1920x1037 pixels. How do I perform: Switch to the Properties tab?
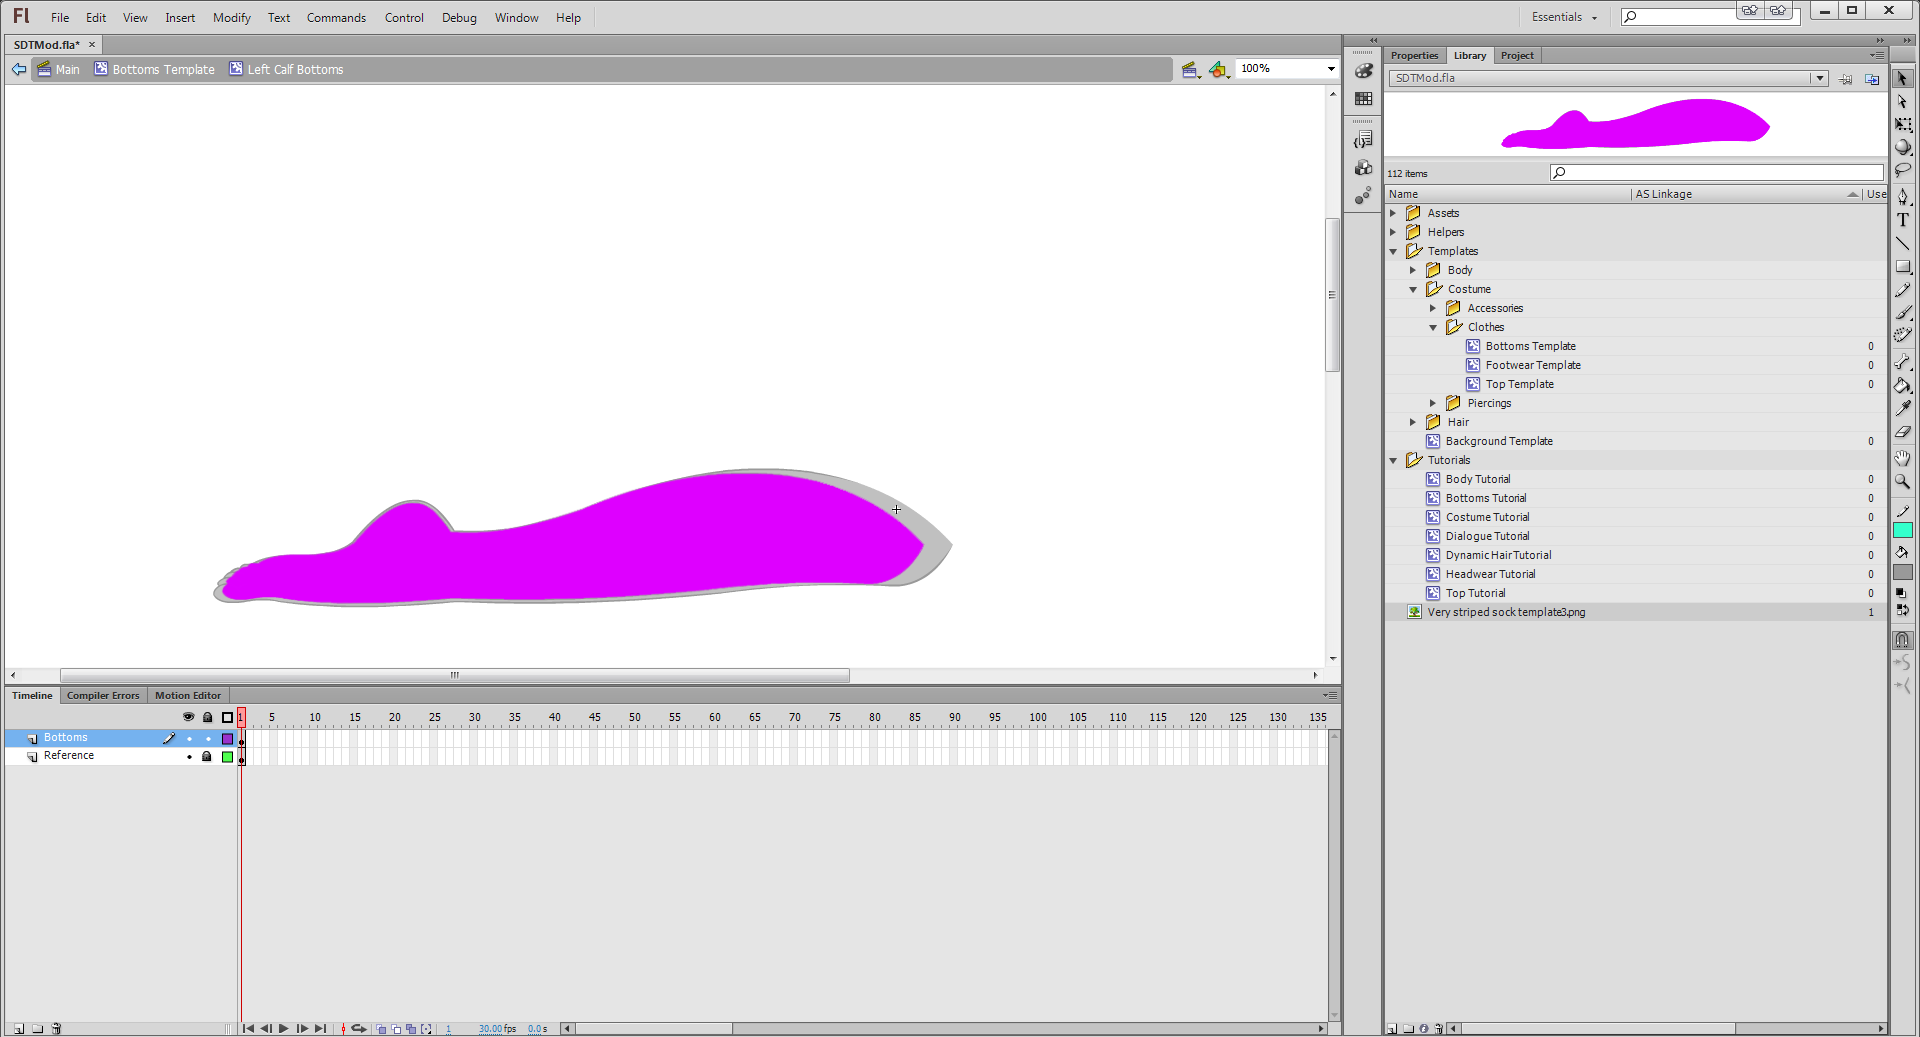point(1414,56)
